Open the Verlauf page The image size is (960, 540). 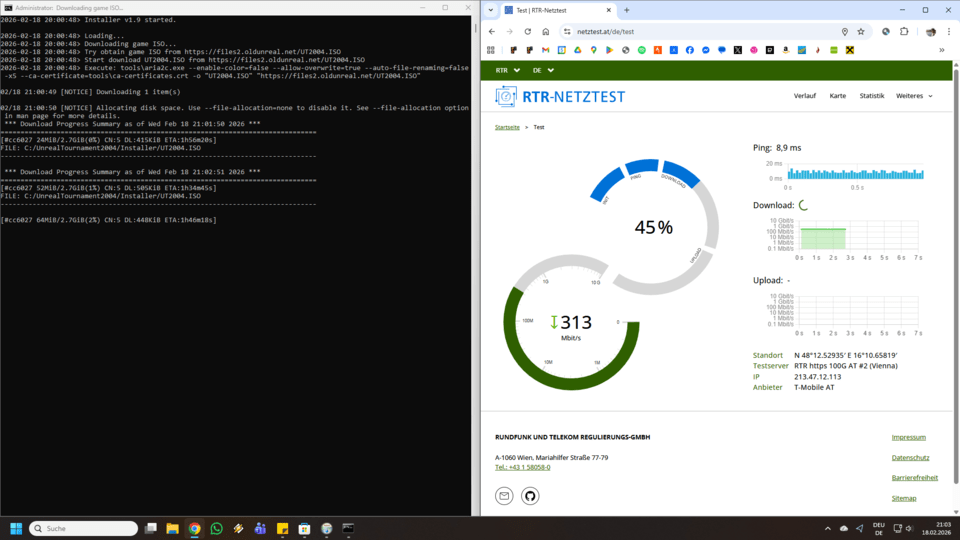(804, 96)
